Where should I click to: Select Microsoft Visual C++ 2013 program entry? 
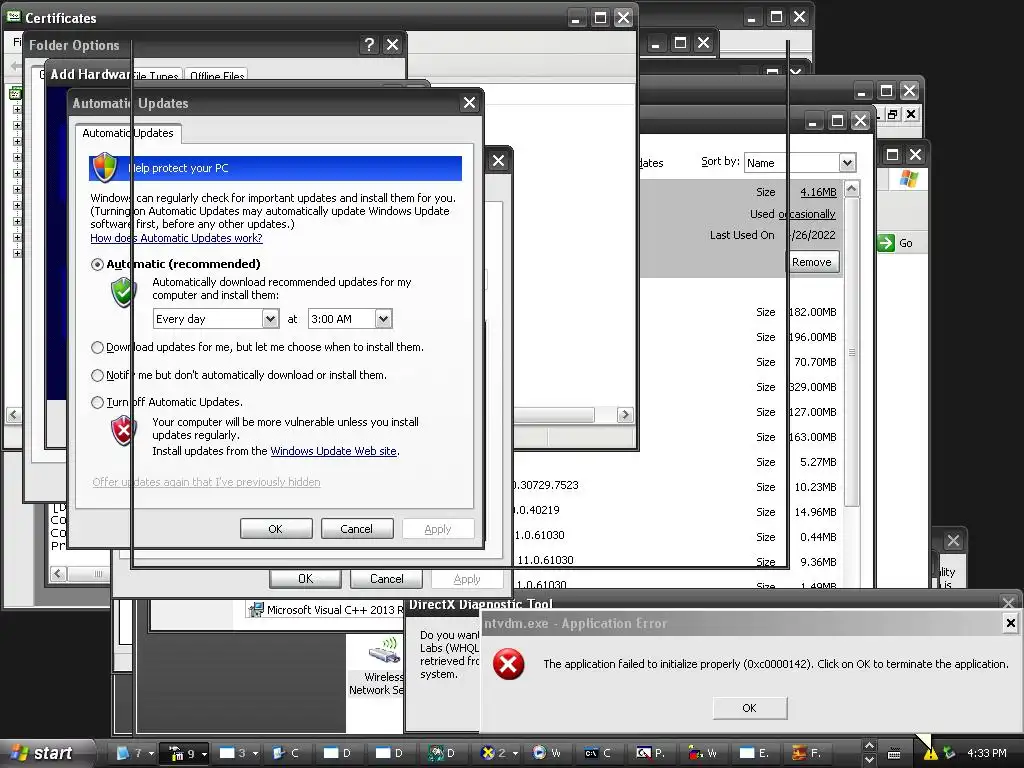click(325, 610)
